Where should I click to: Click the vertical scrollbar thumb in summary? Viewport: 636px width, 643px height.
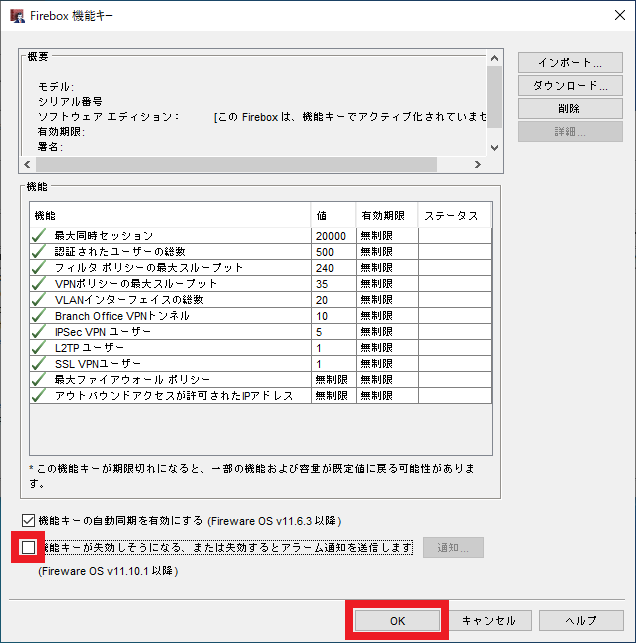pos(495,97)
